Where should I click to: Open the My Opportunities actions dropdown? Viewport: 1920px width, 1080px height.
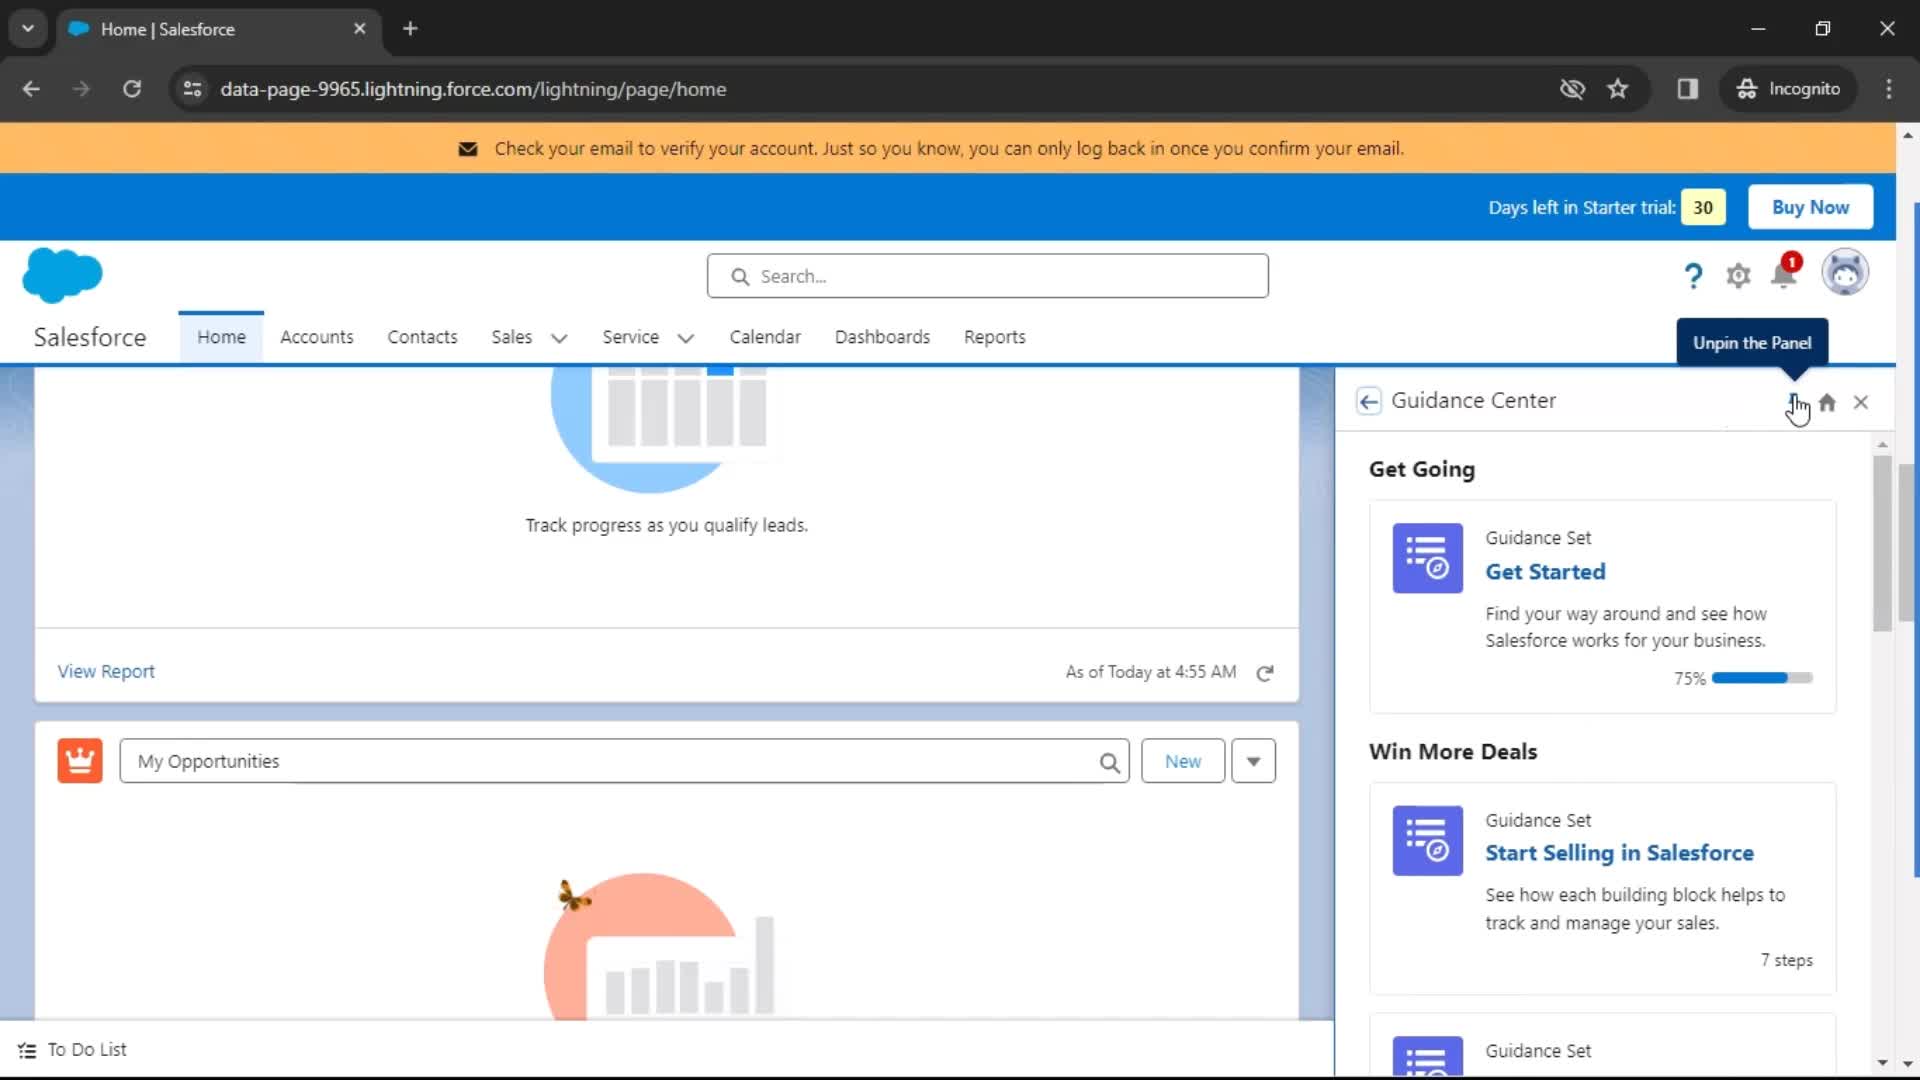tap(1253, 761)
